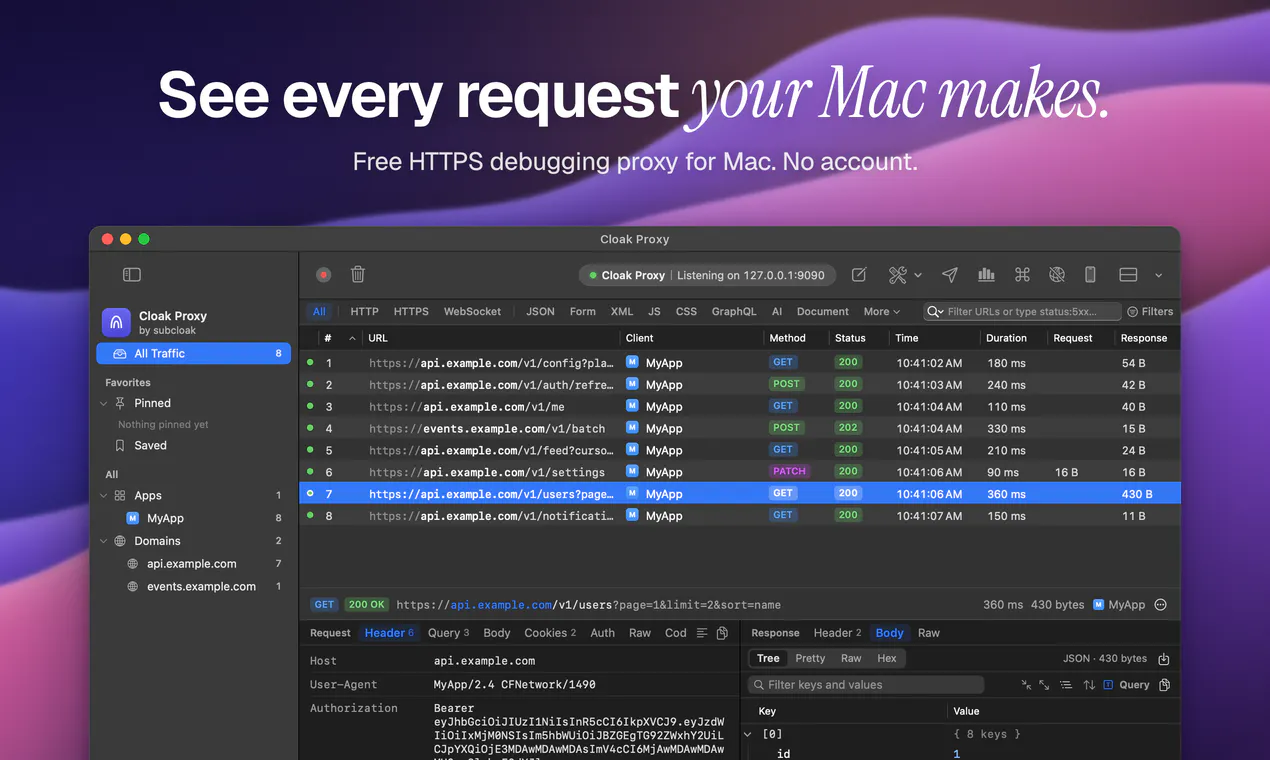Open the request Query tab

pos(448,633)
